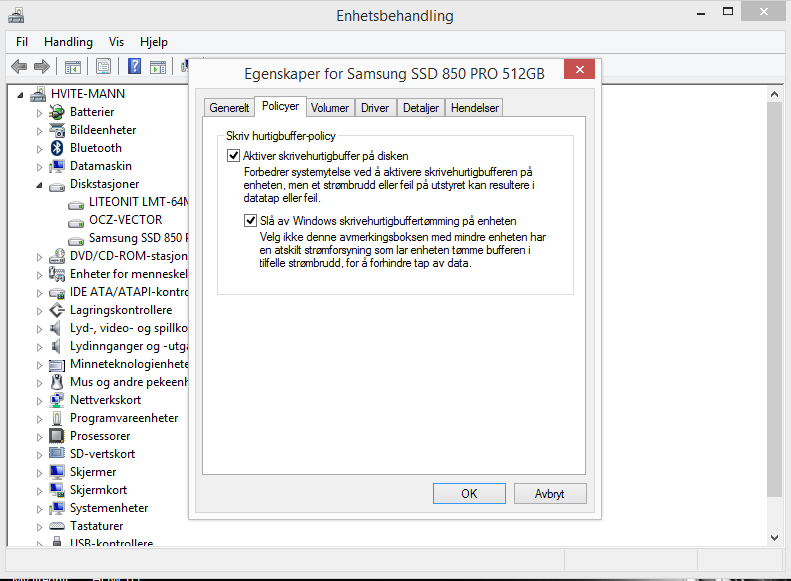The width and height of the screenshot is (791, 581).
Task: Click the Tastaturer keyboard icon
Action: pos(57,526)
